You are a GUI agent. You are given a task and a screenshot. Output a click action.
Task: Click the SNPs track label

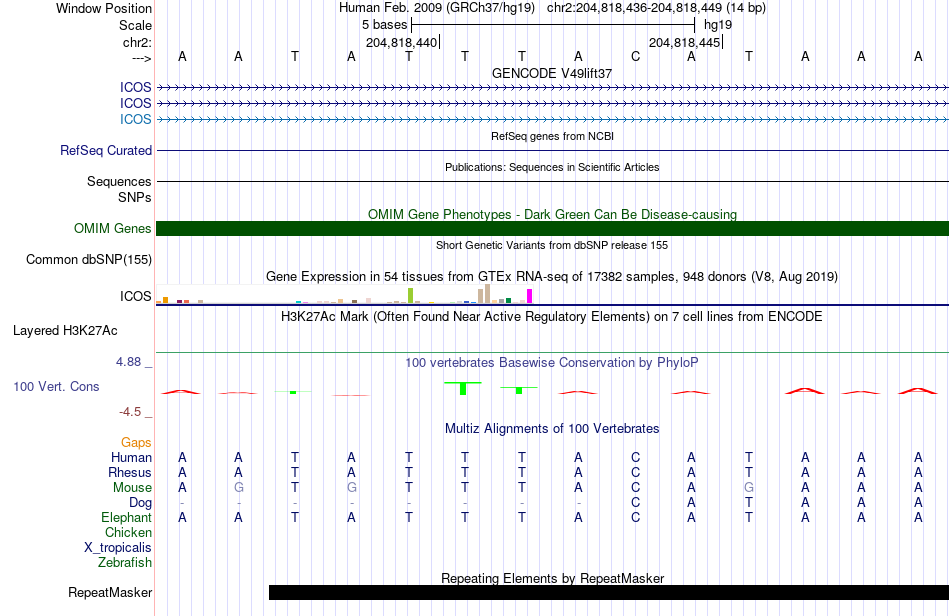(135, 197)
